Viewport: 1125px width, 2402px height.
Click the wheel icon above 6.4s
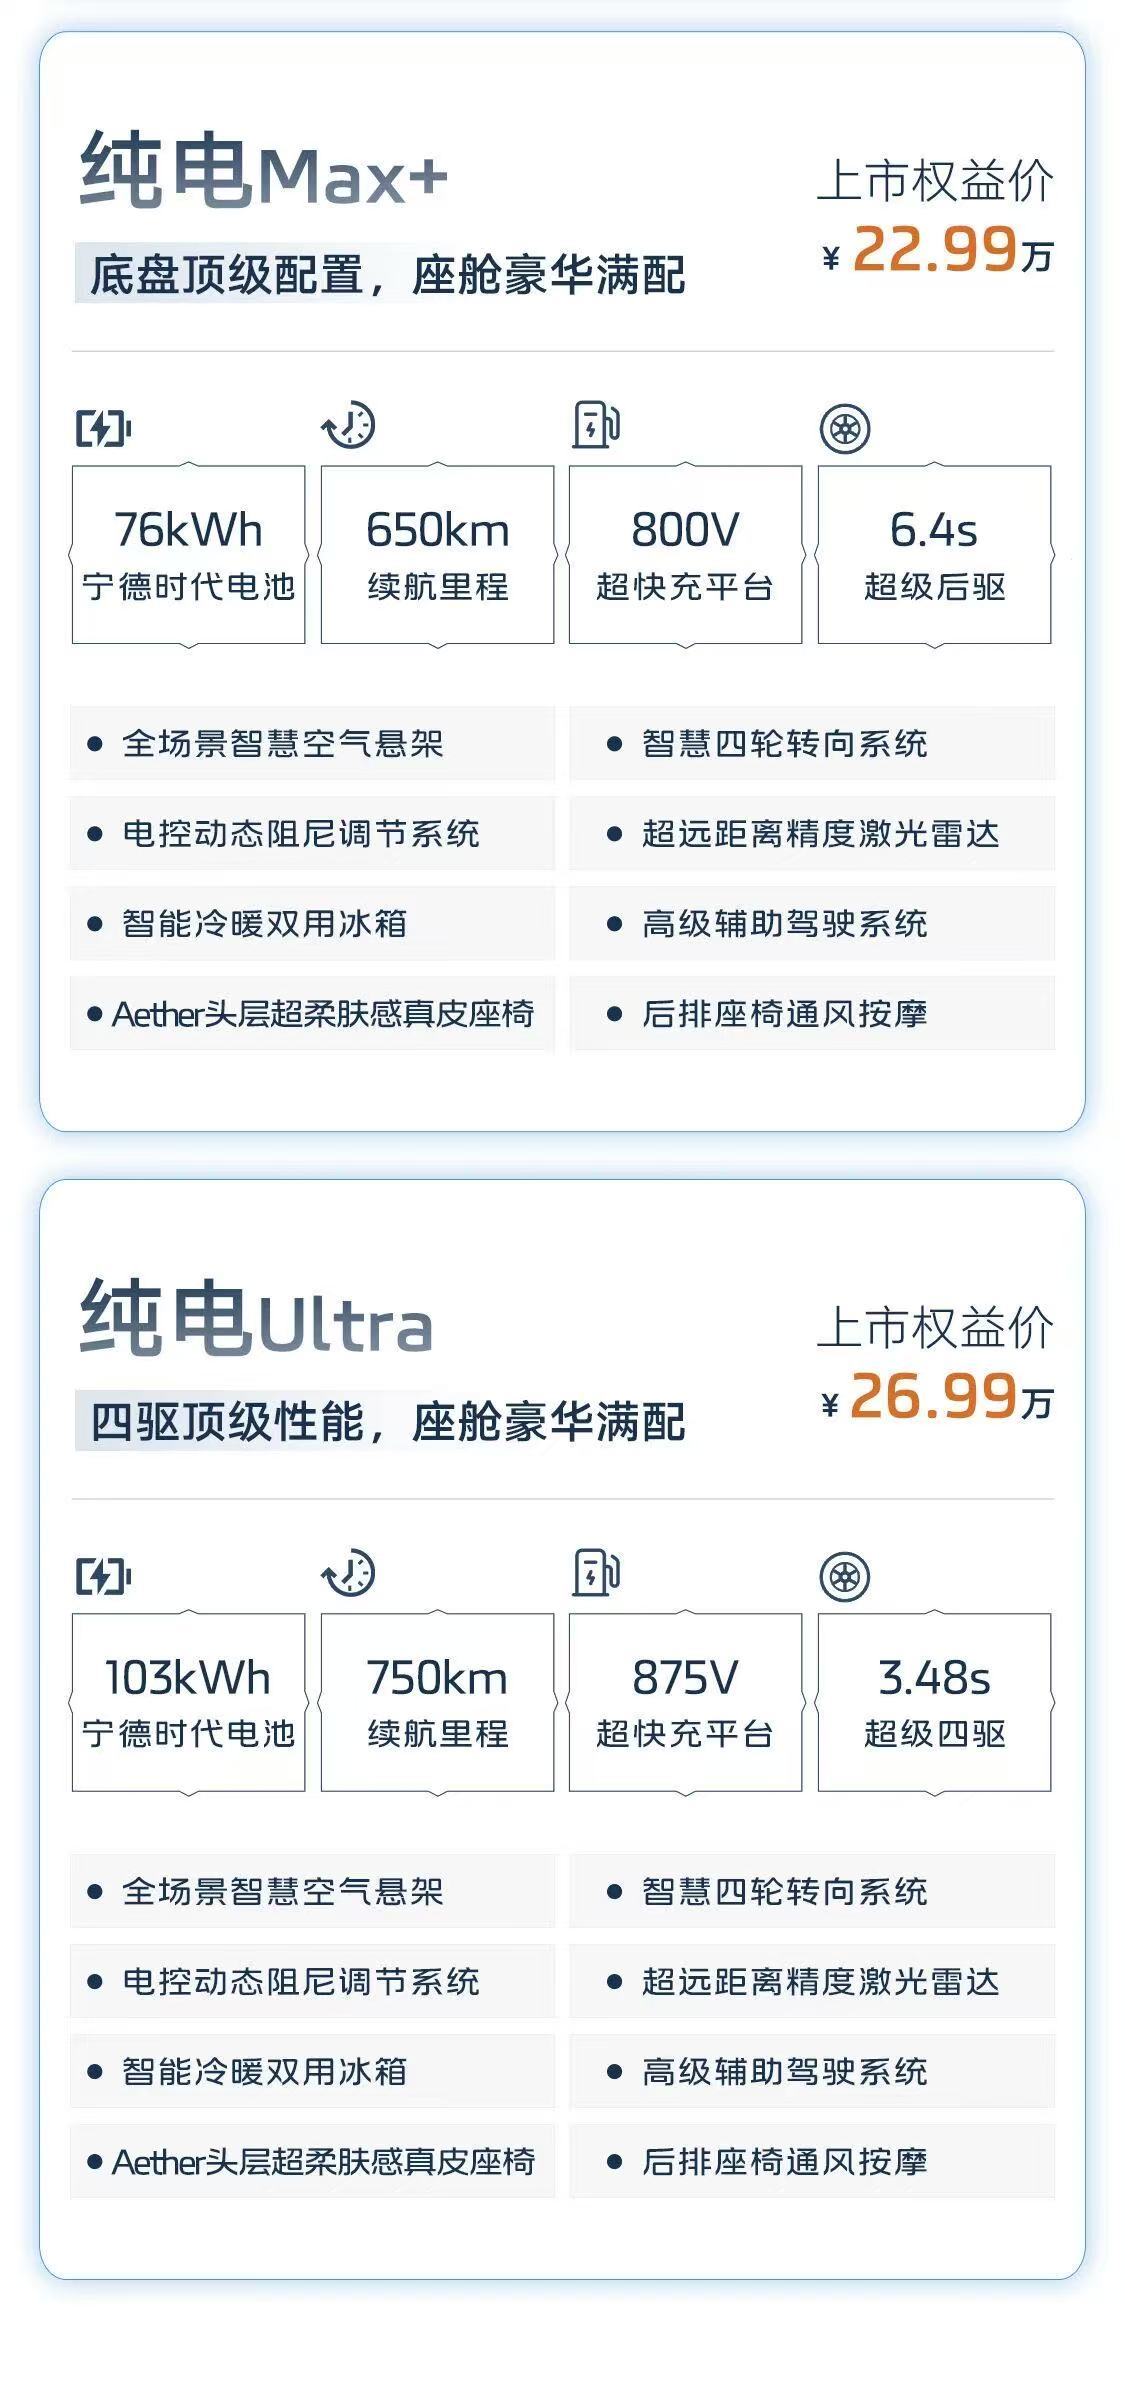(x=845, y=429)
